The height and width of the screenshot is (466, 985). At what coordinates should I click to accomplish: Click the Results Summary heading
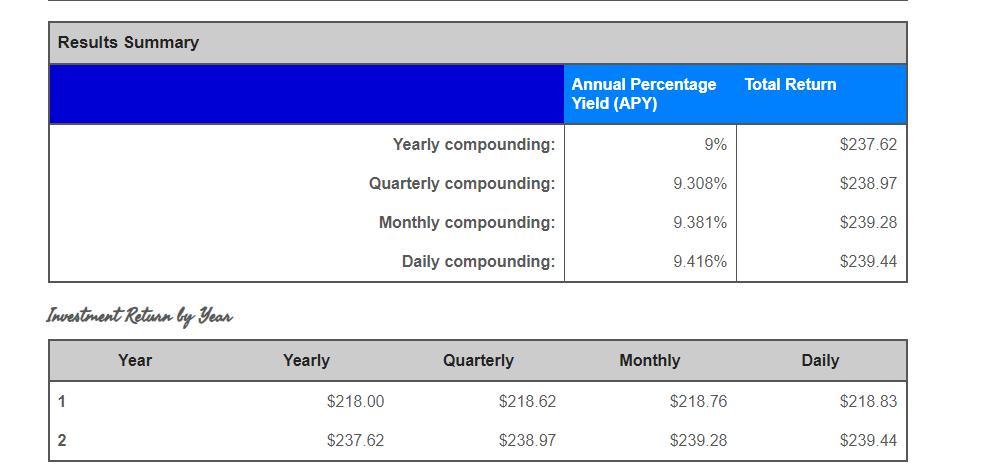click(128, 43)
